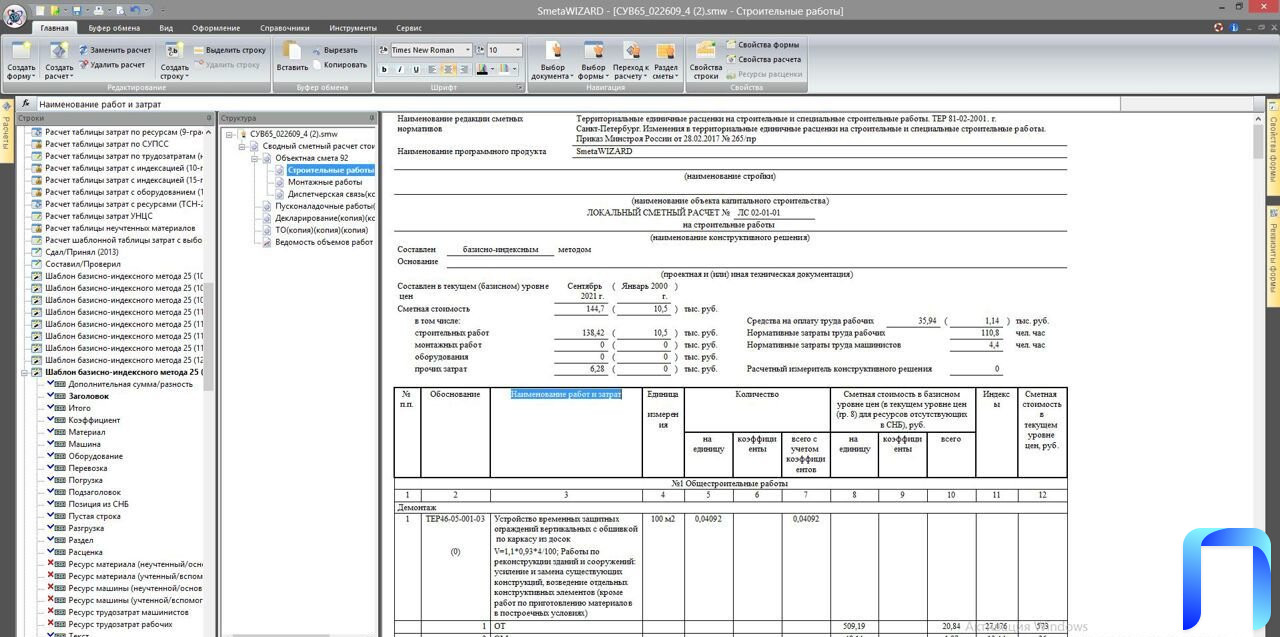Click the Создать строку icon
The height and width of the screenshot is (637, 1280).
click(x=174, y=50)
